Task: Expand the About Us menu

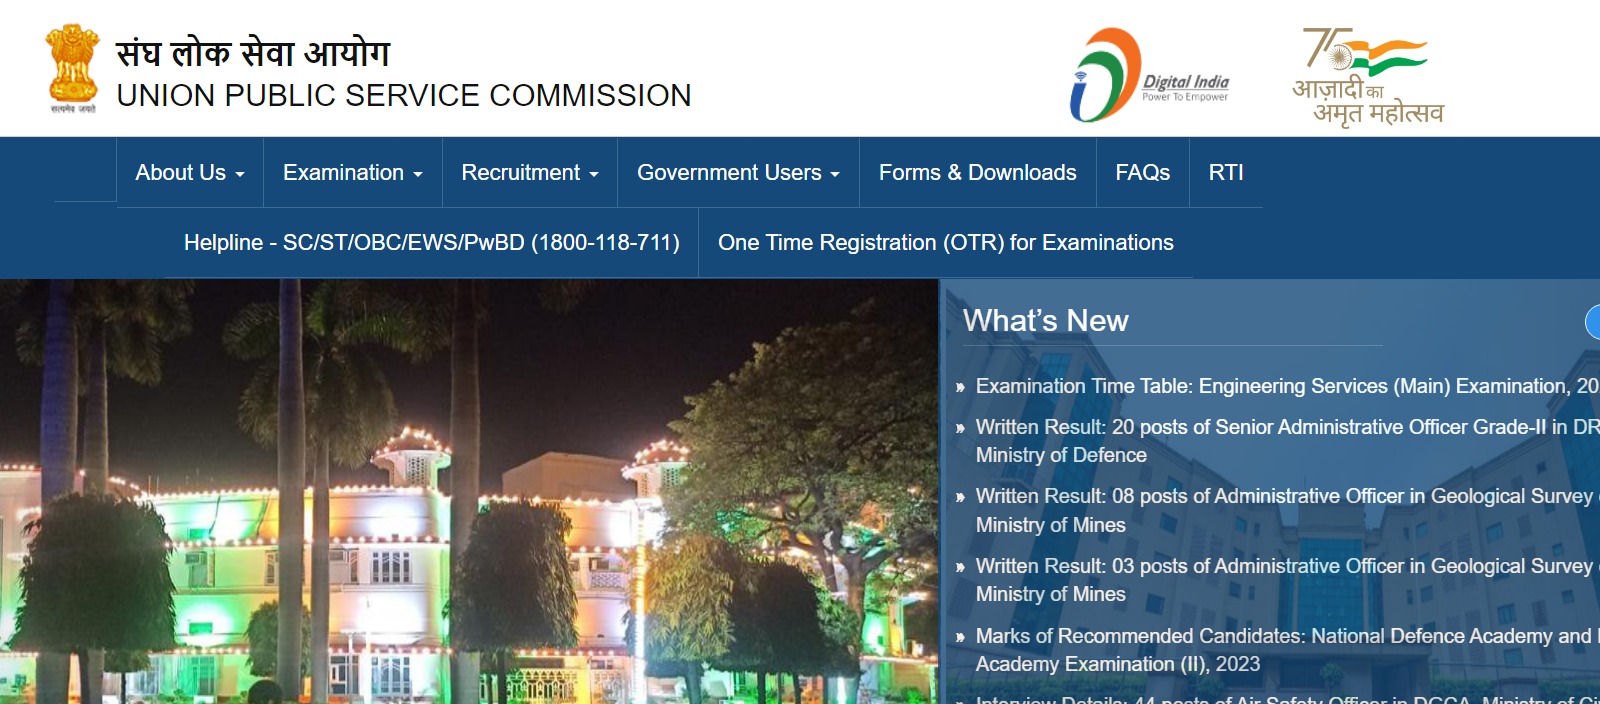Action: (190, 173)
